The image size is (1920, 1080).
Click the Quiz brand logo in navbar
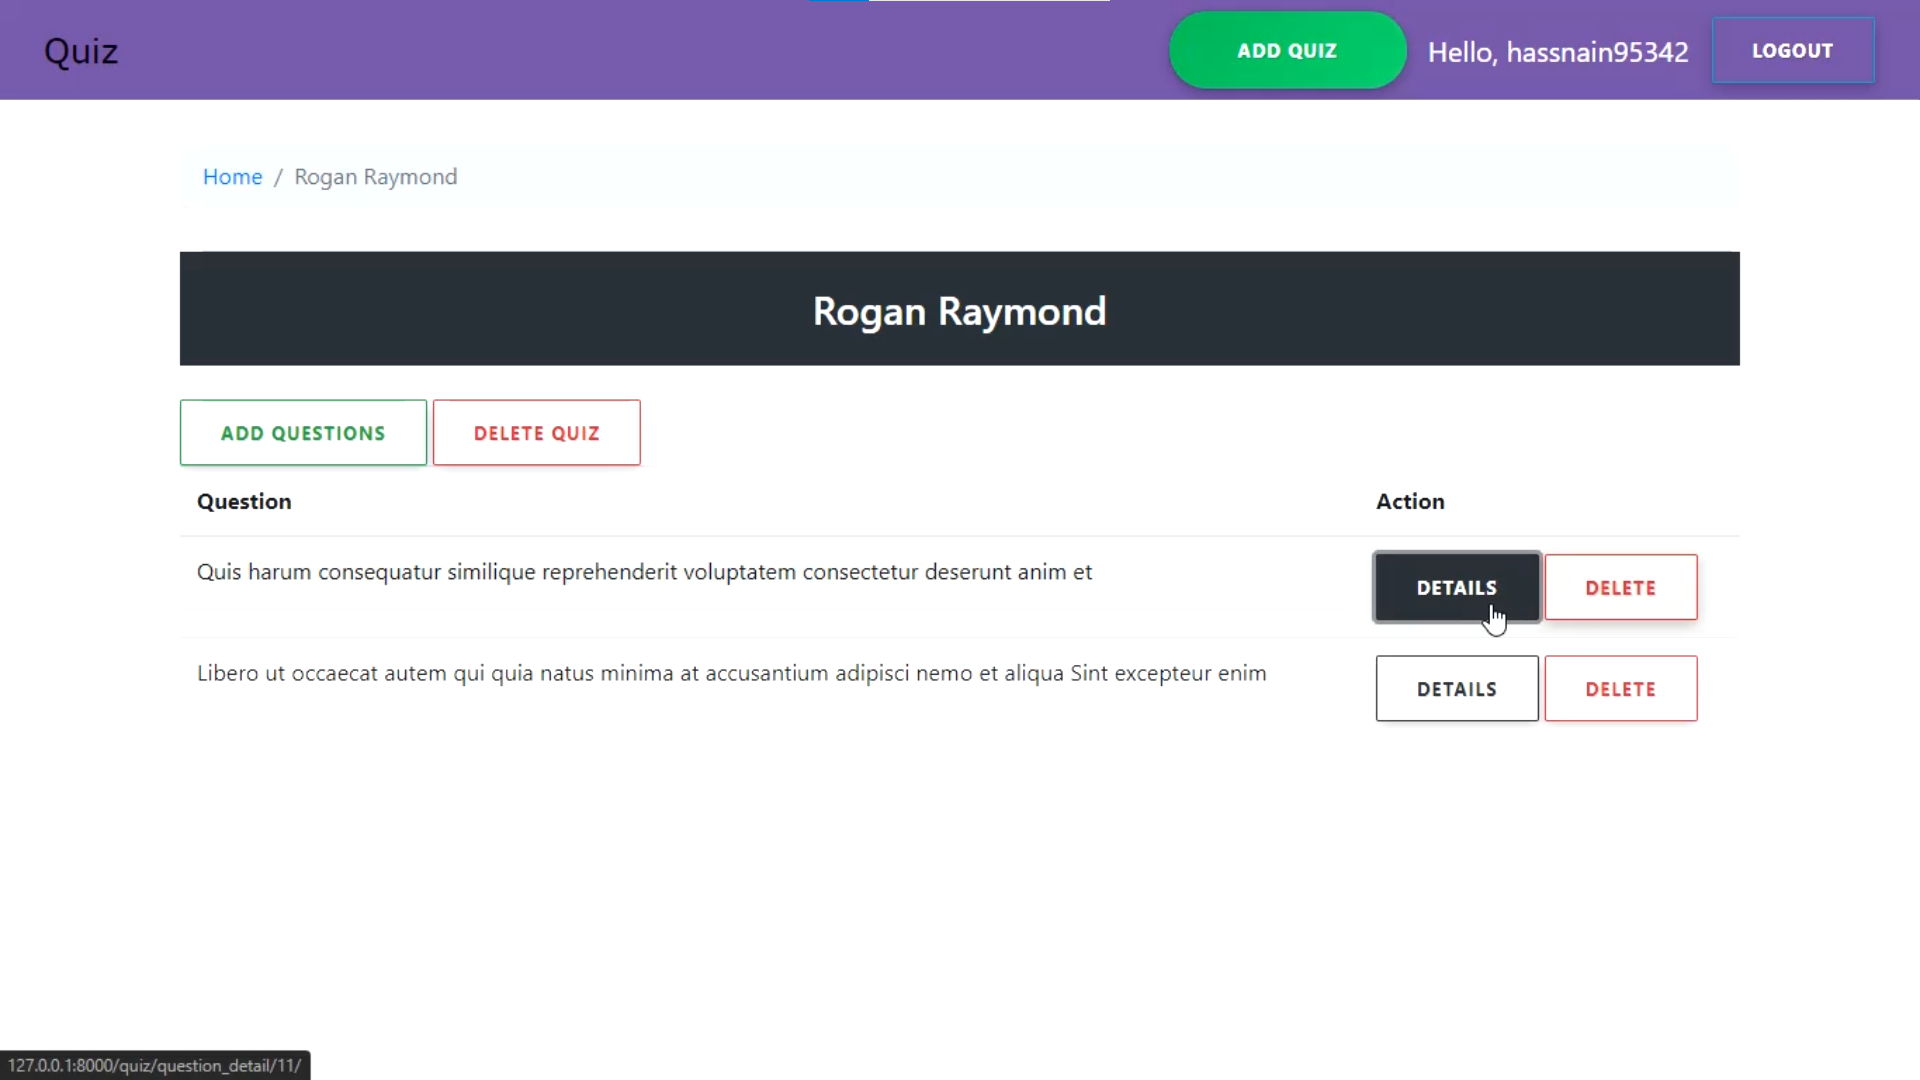[x=81, y=51]
